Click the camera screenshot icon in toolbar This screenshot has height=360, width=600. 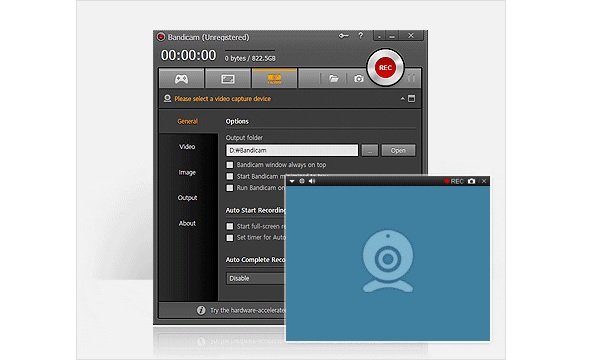pos(359,79)
